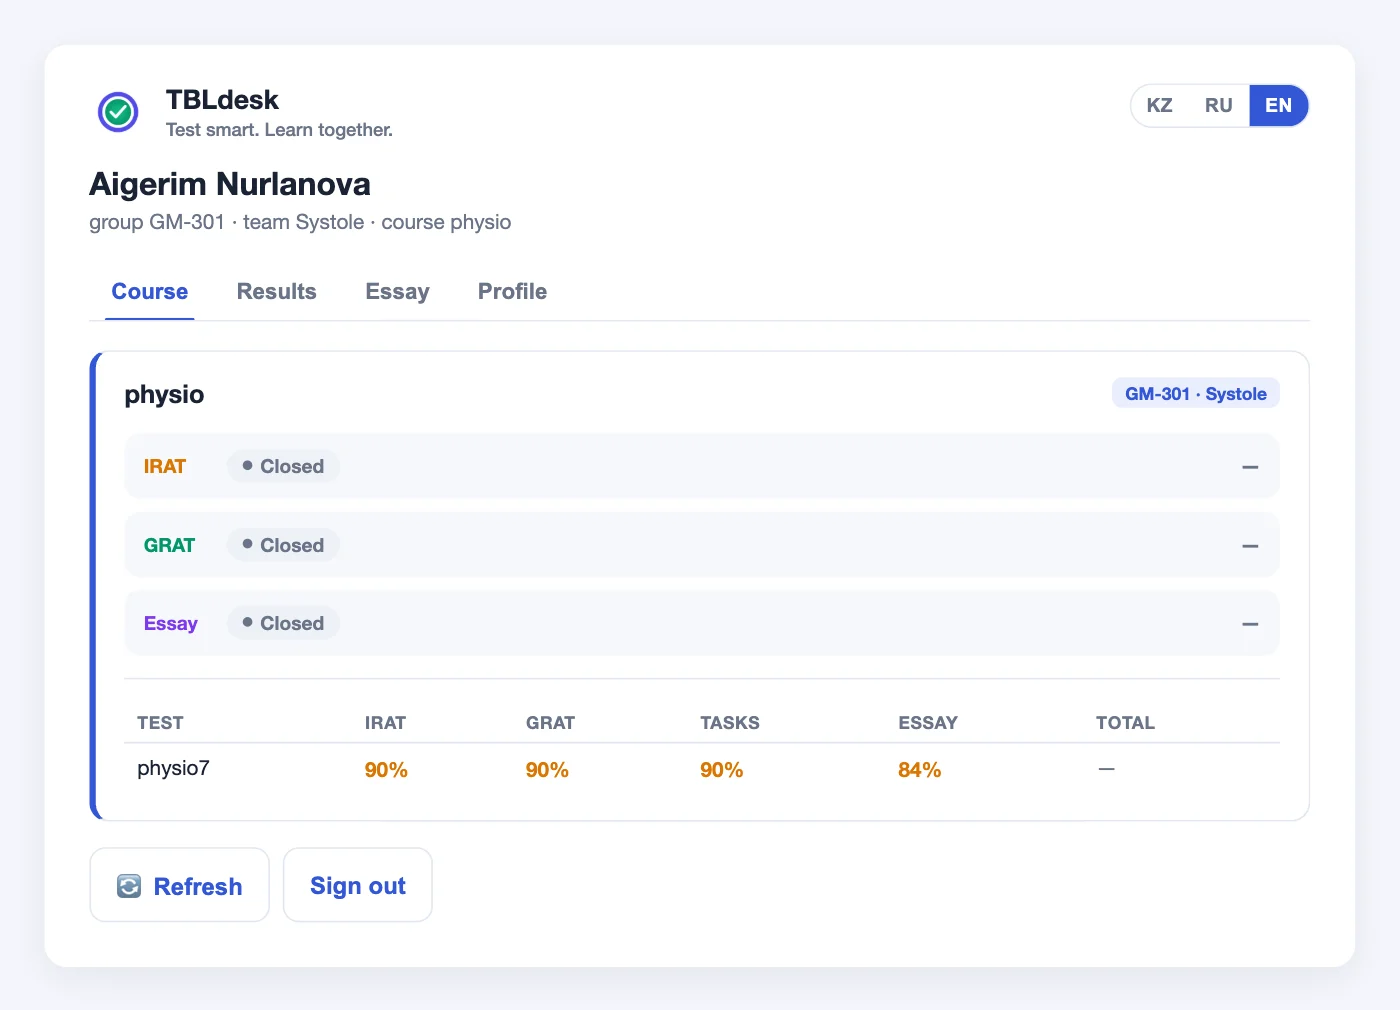Select the EN language option
1400x1010 pixels.
pyautogui.click(x=1278, y=105)
